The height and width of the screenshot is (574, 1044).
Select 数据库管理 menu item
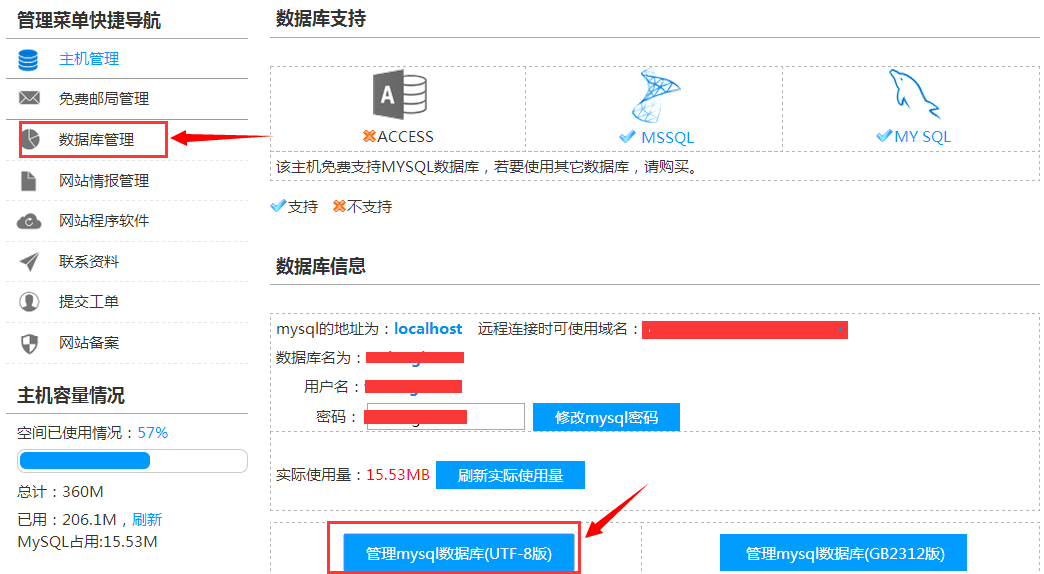click(x=96, y=140)
